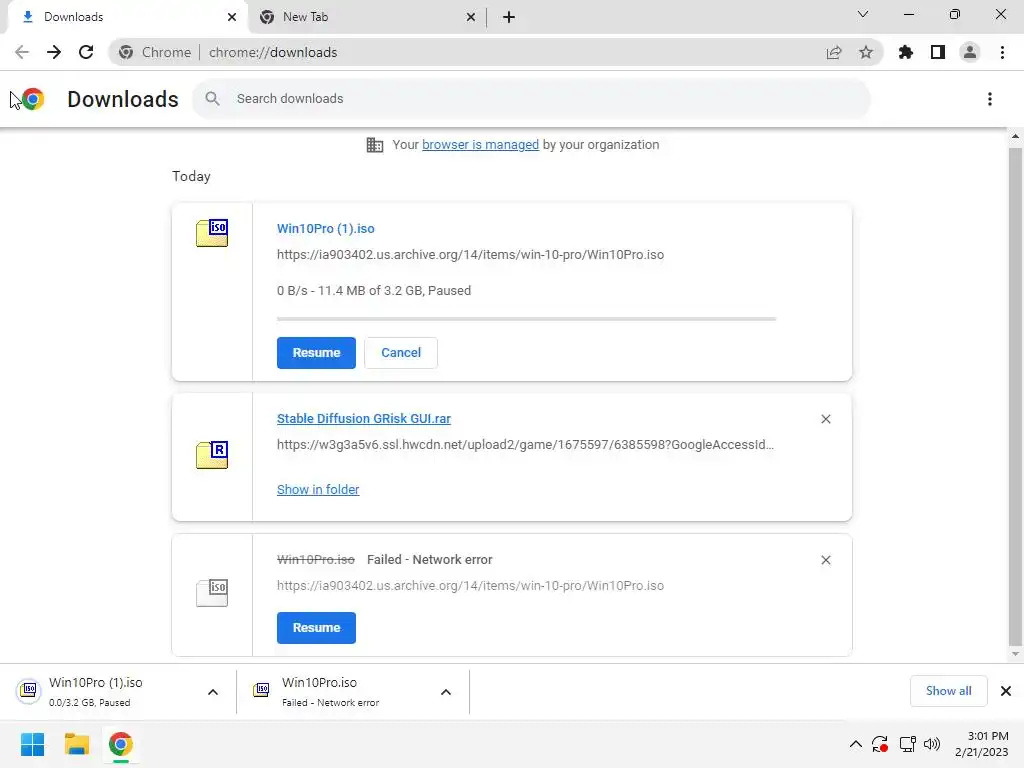Expand options for Win10Pro (1).iso shelf item
Image resolution: width=1024 pixels, height=768 pixels.
[213, 692]
